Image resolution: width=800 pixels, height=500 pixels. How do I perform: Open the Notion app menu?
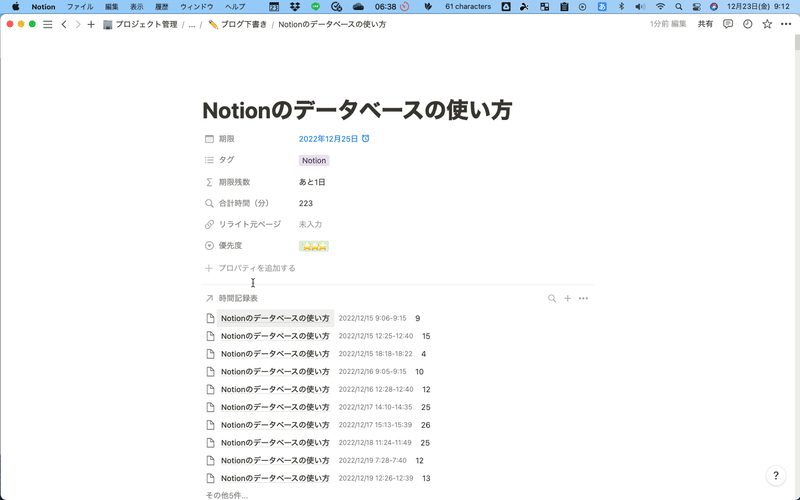(43, 7)
